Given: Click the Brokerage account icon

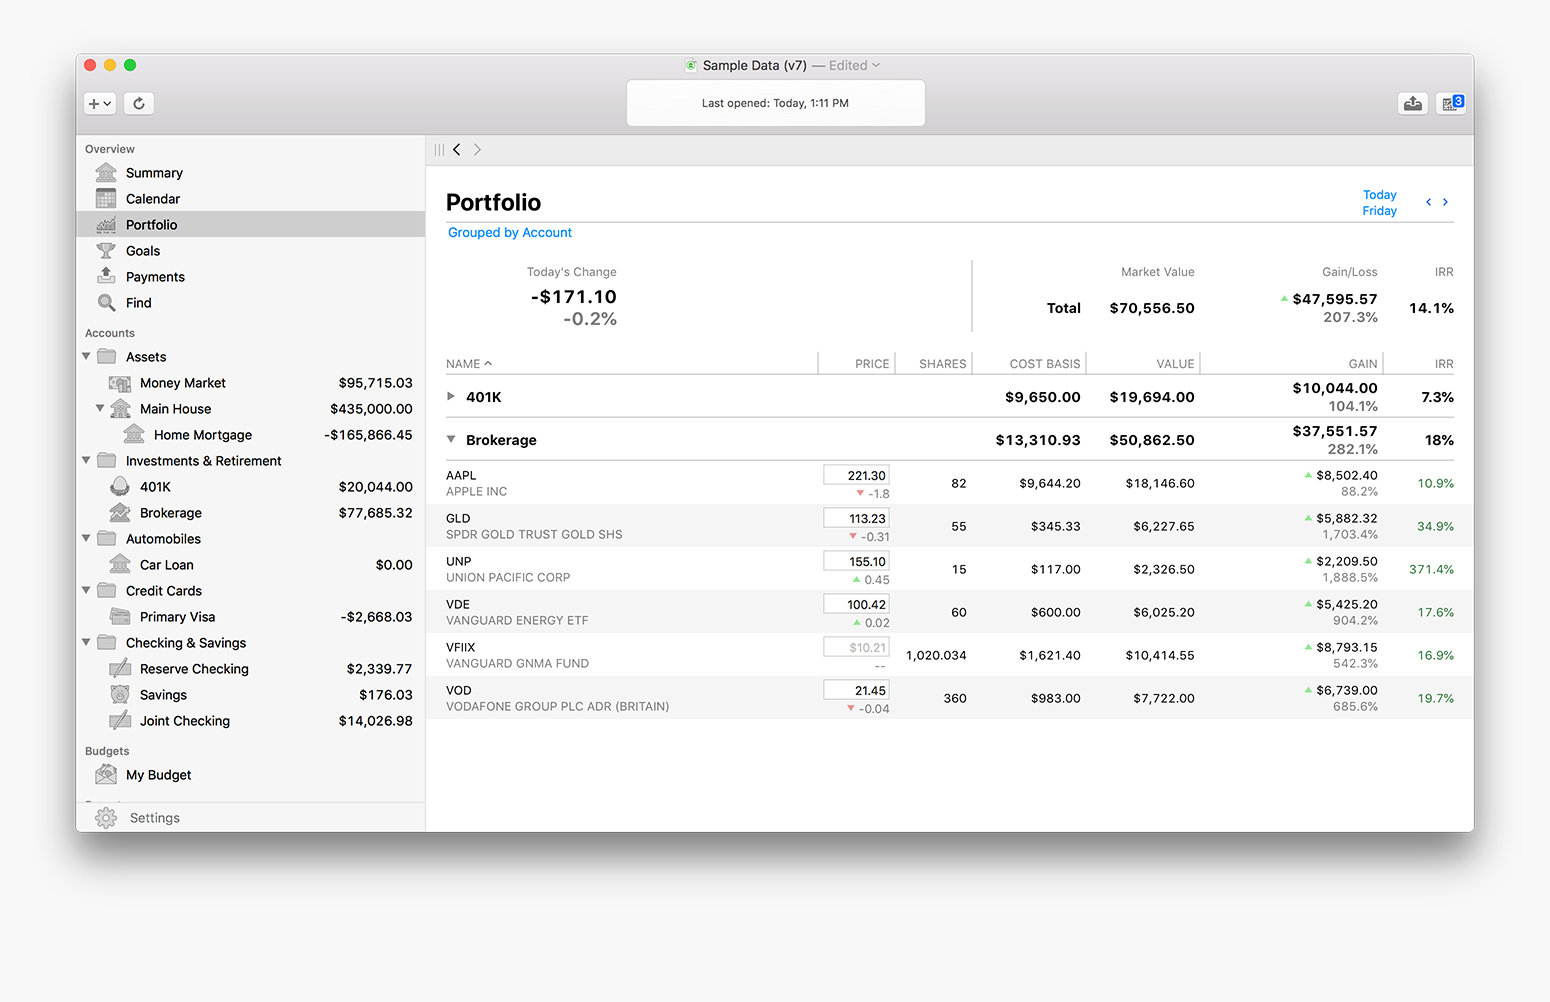Looking at the screenshot, I should click(120, 513).
